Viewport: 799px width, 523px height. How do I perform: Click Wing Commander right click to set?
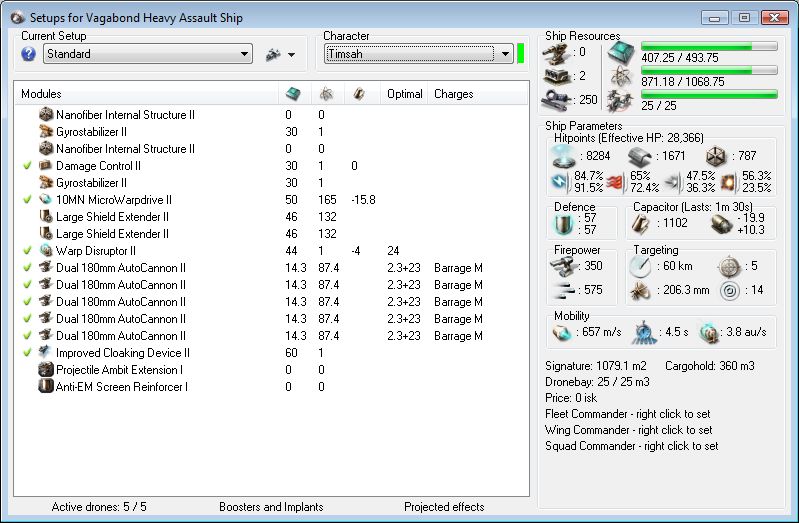coord(628,430)
